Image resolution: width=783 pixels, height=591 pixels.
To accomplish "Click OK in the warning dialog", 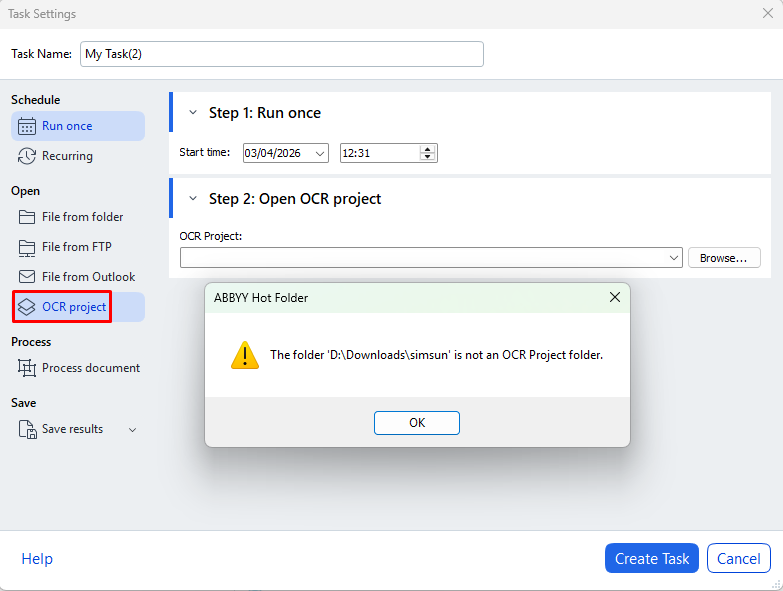I will tap(417, 423).
